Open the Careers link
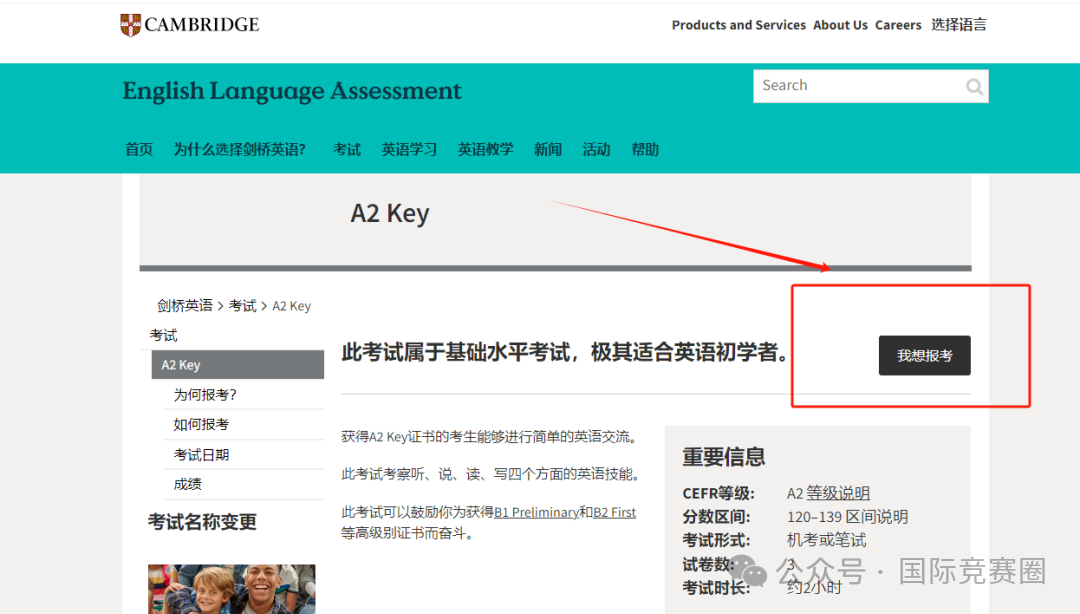The height and width of the screenshot is (614, 1080). coord(898,25)
